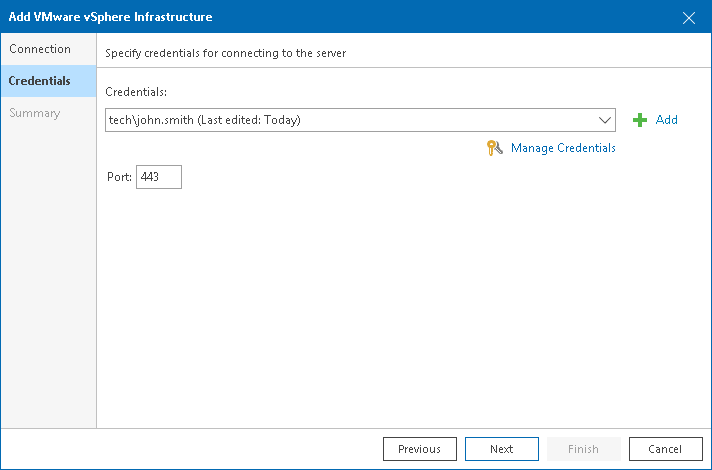Open the Manage Credentials link
Viewport: 712px width, 470px height.
click(x=563, y=148)
